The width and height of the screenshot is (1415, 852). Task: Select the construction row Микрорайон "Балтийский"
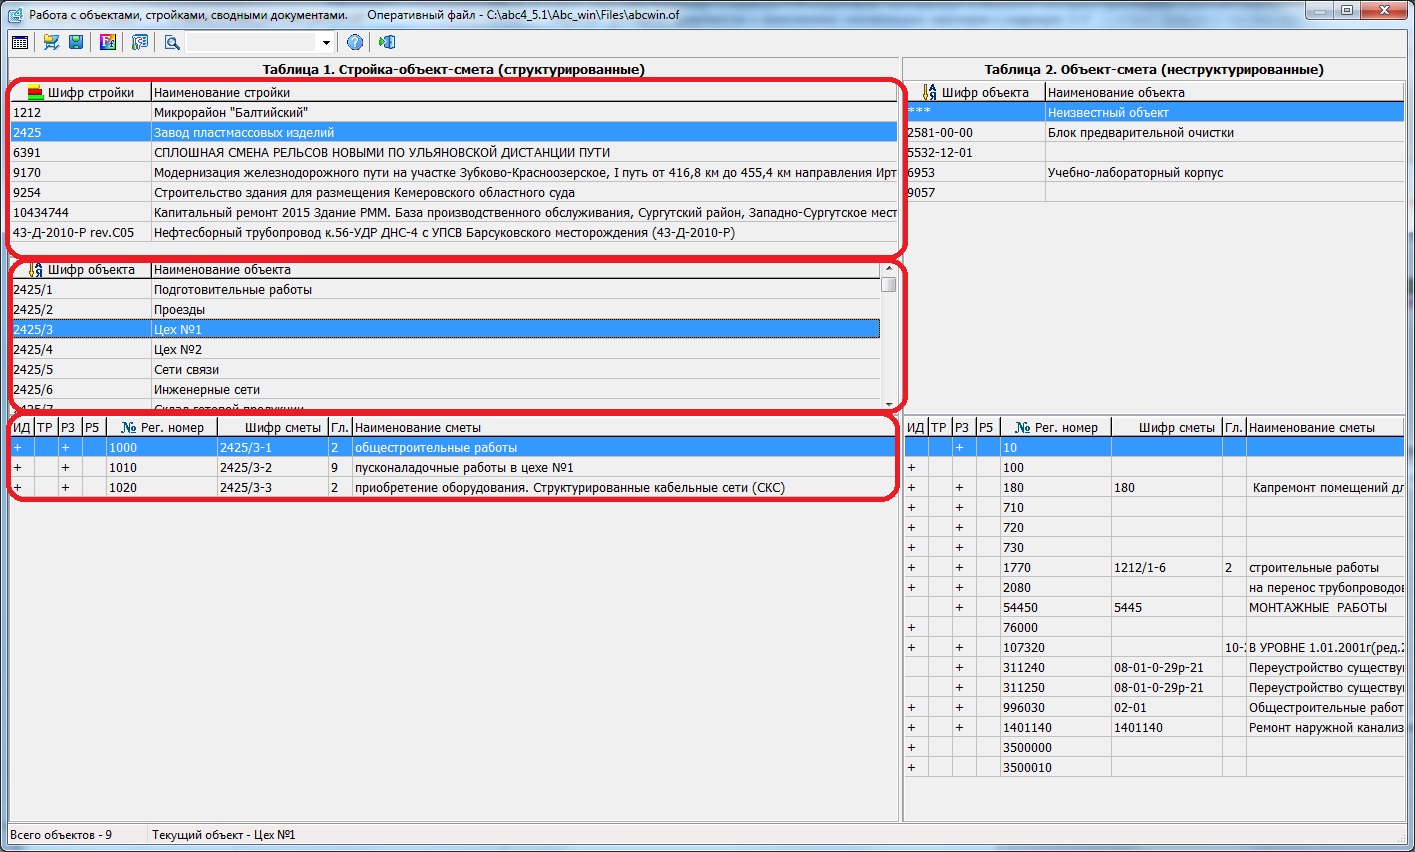coord(454,112)
